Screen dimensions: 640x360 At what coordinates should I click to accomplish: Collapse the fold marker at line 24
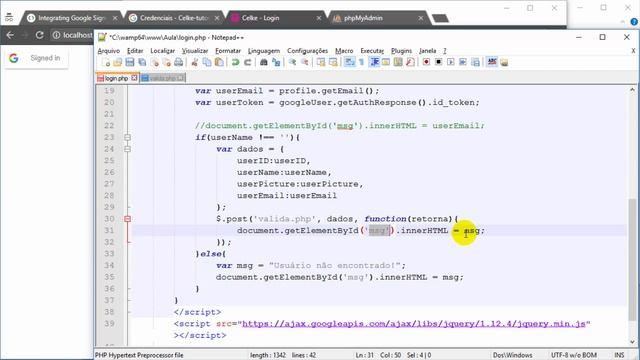[x=127, y=149]
